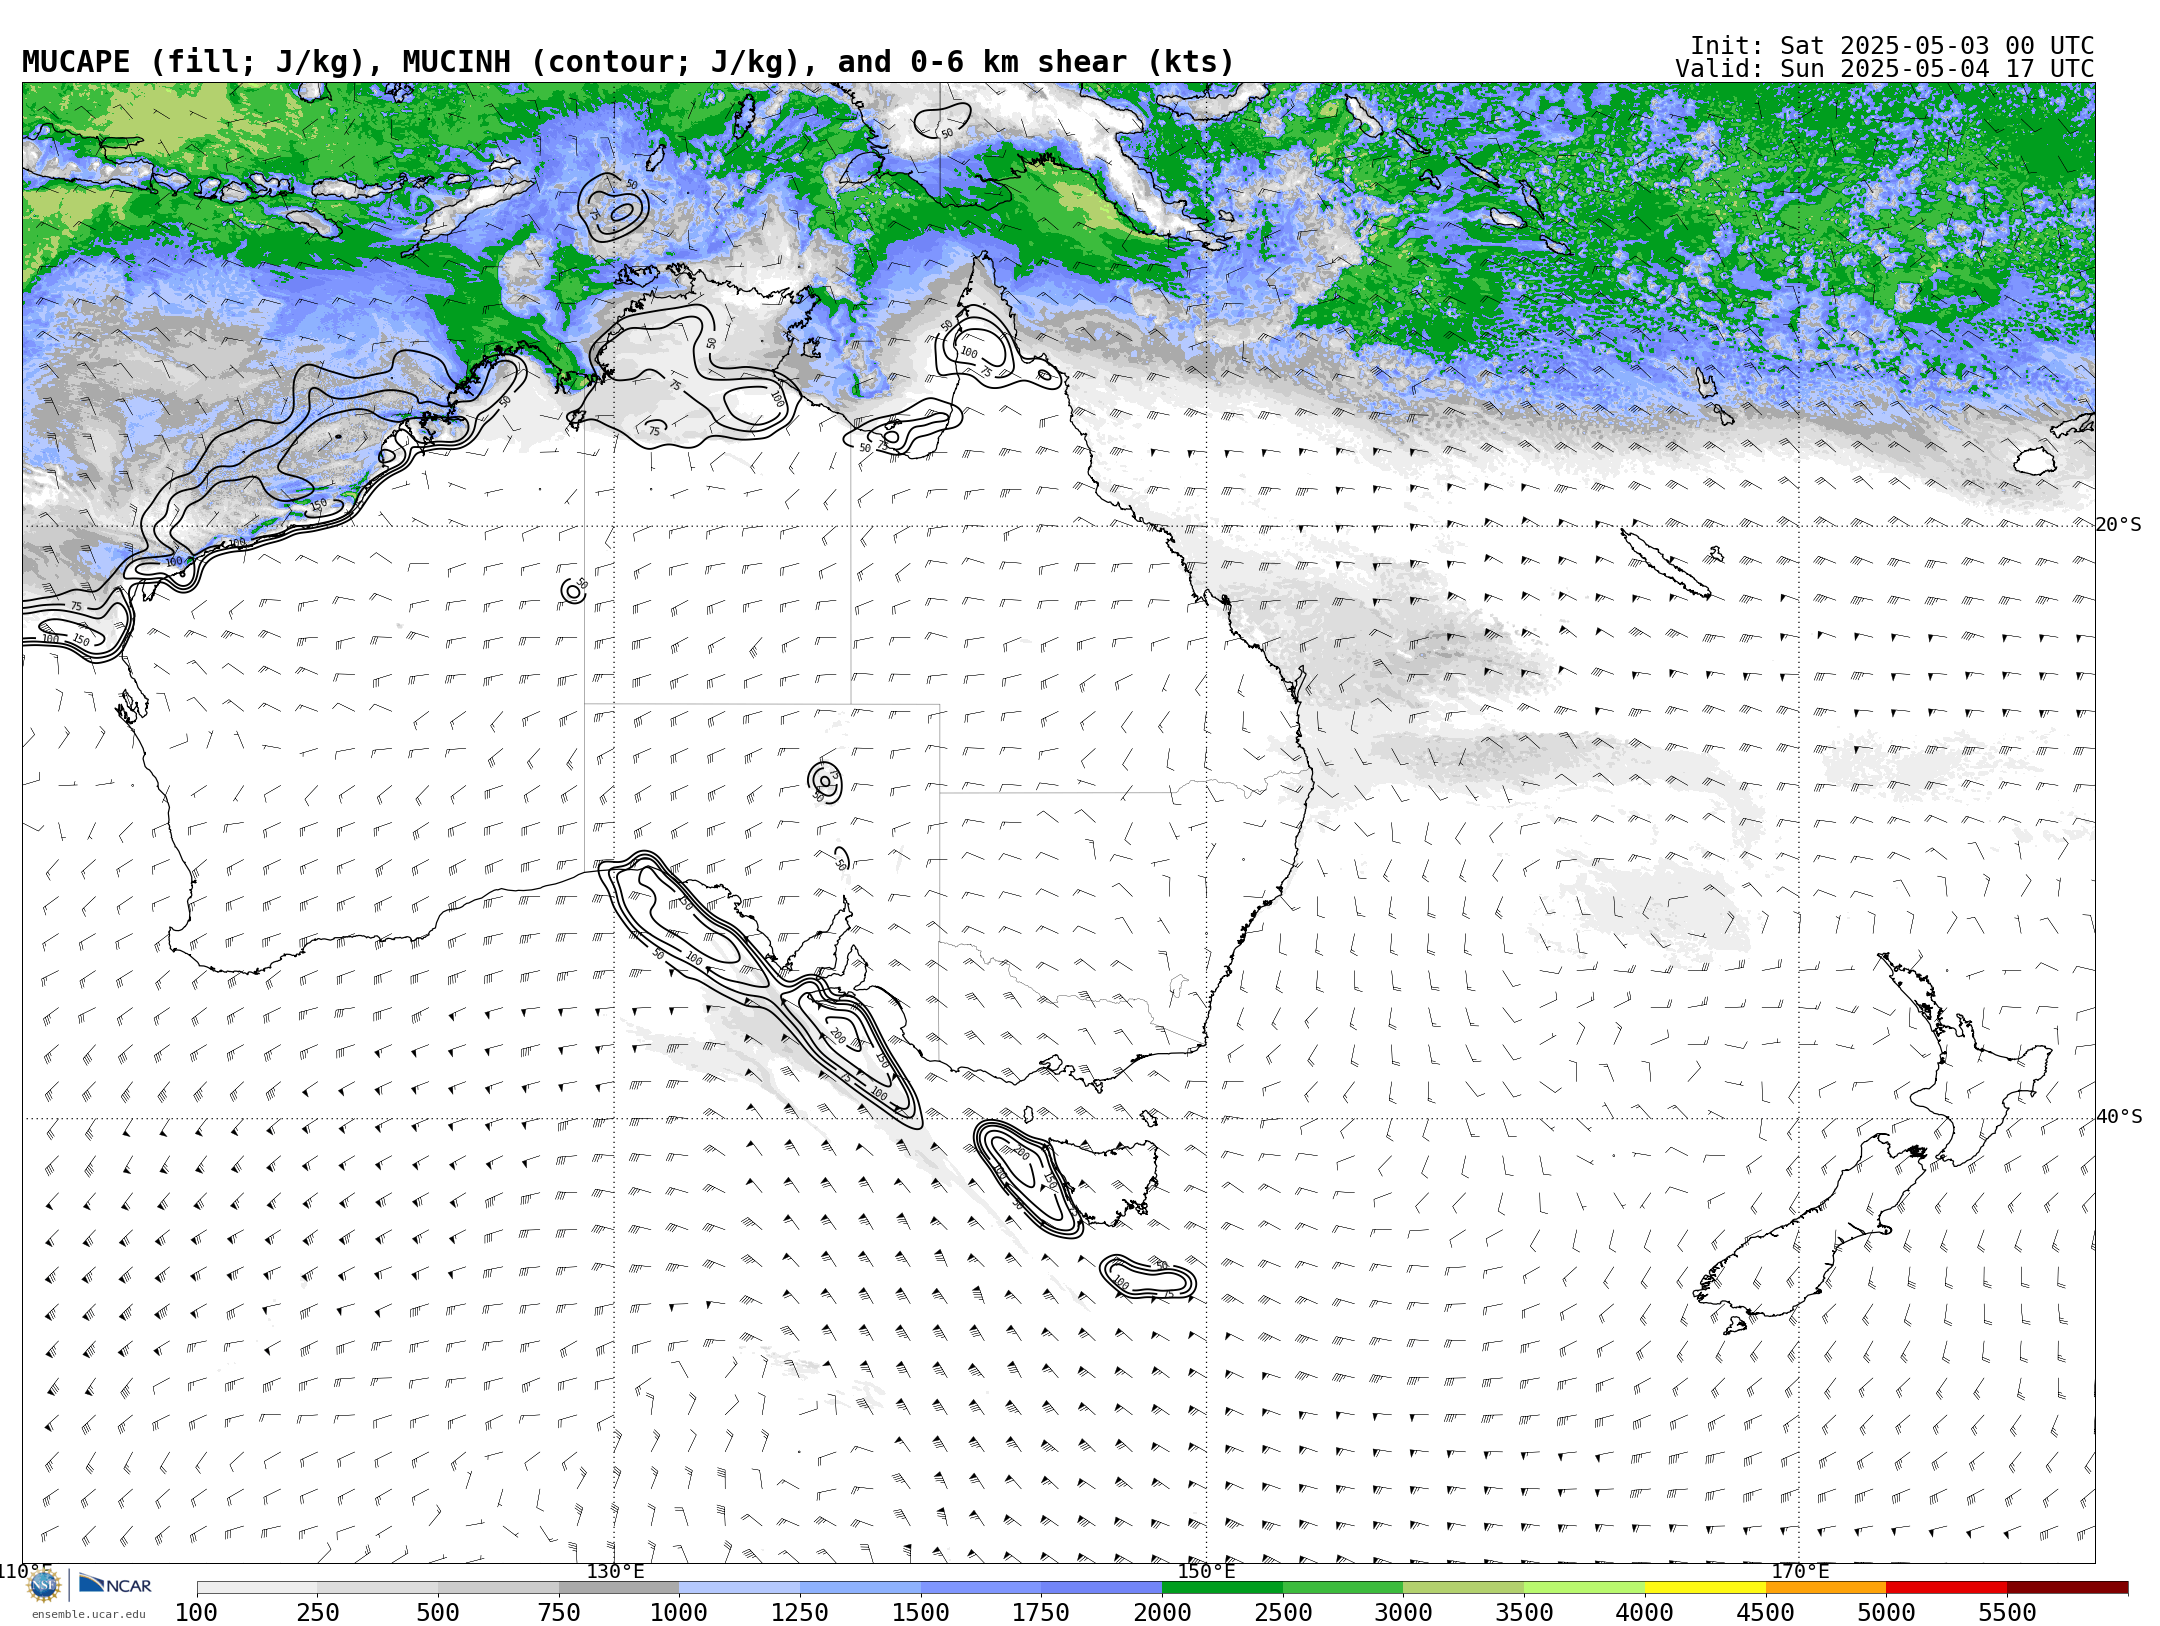
Task: Click the colorbar label 2500
Action: coord(1283,1613)
